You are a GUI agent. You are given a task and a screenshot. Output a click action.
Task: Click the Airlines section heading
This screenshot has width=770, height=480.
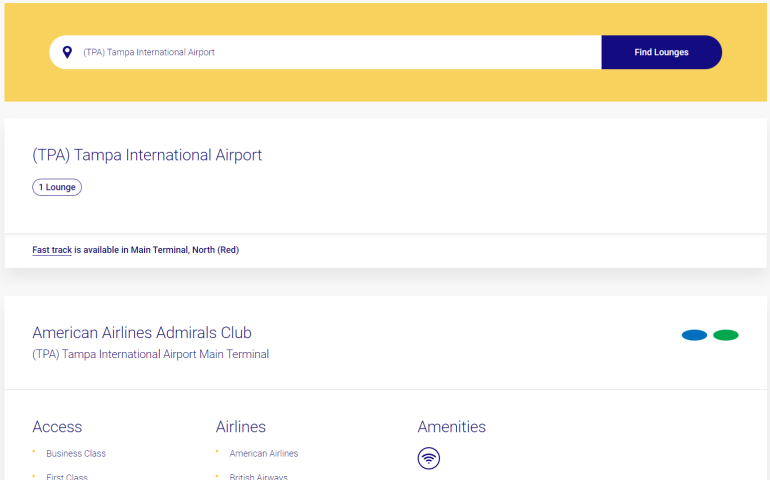(x=241, y=427)
